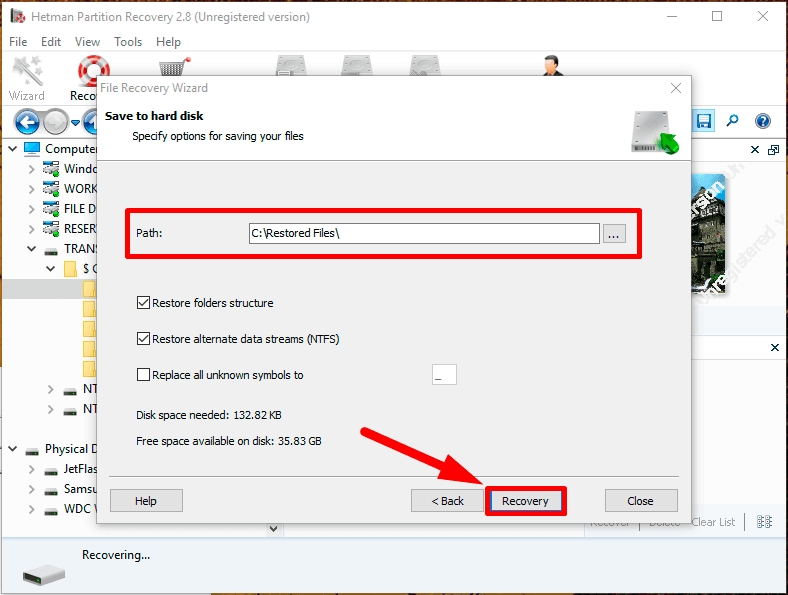Click the TRANS drive icon in tree

point(51,250)
